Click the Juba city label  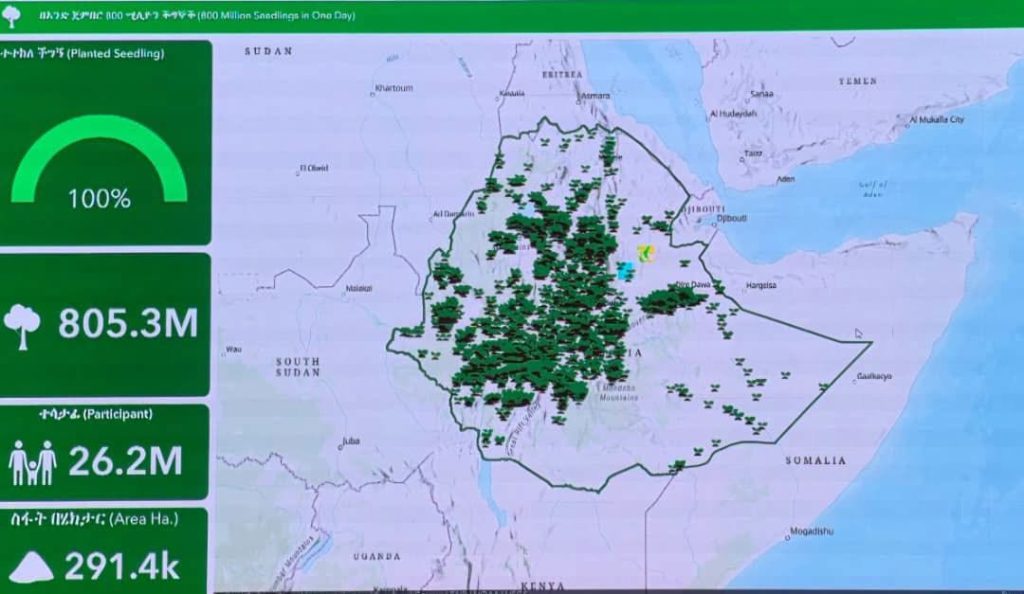click(351, 441)
